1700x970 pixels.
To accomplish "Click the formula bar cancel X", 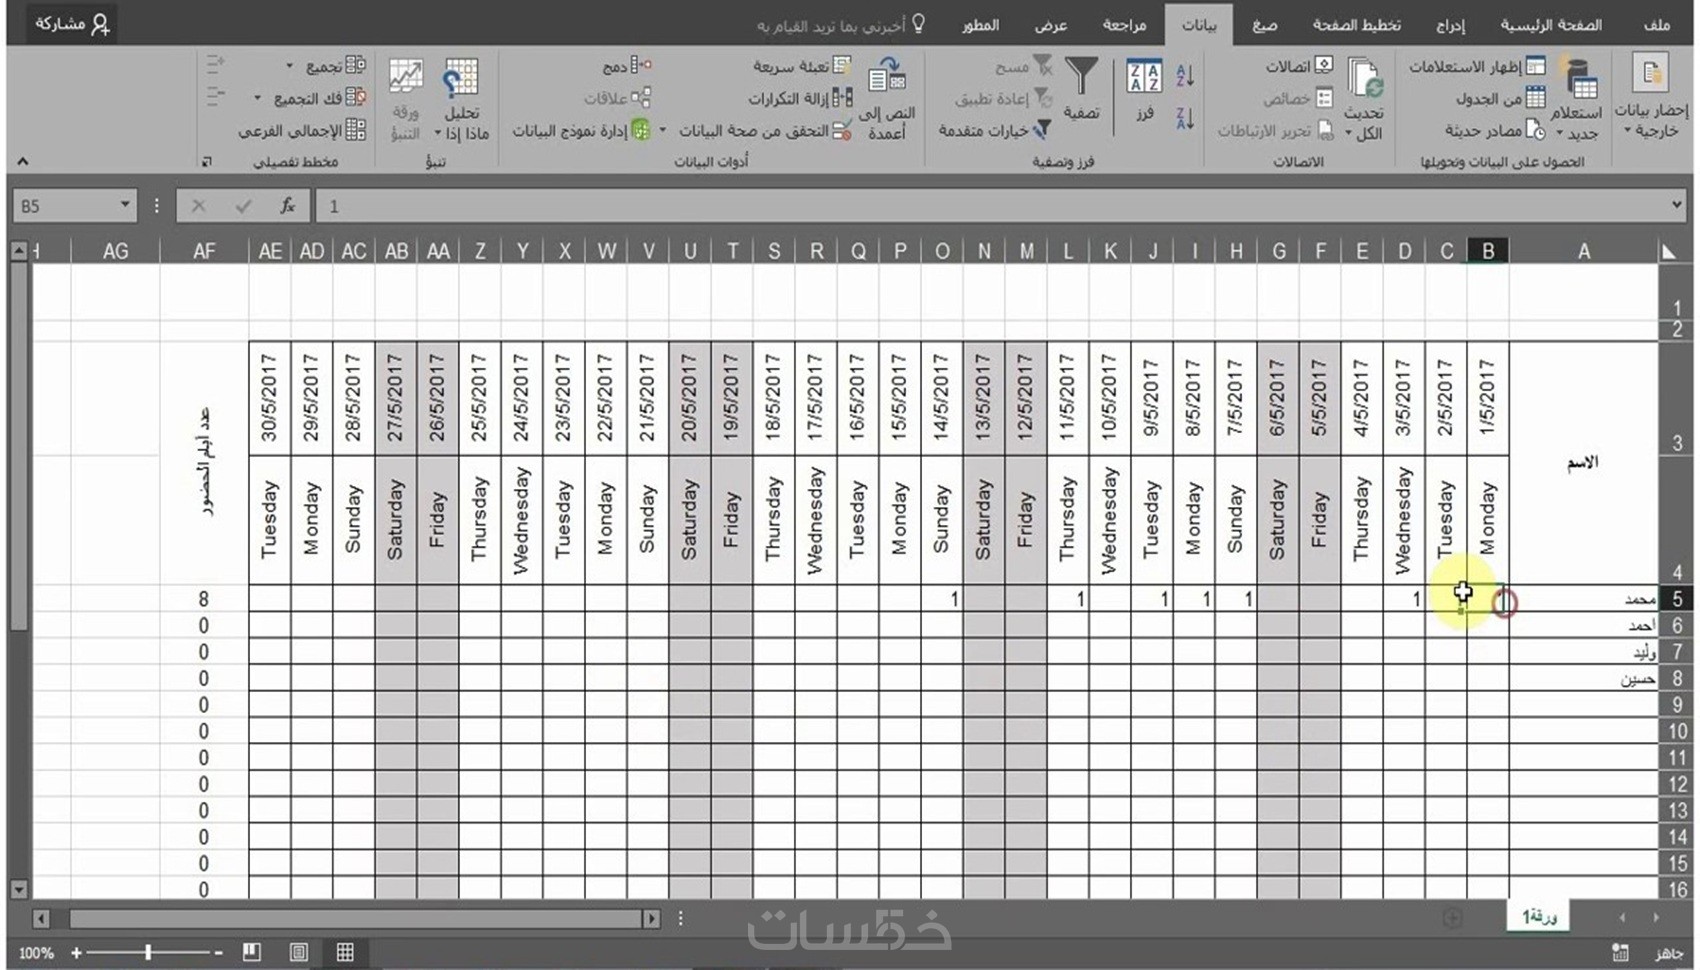I will (x=198, y=206).
